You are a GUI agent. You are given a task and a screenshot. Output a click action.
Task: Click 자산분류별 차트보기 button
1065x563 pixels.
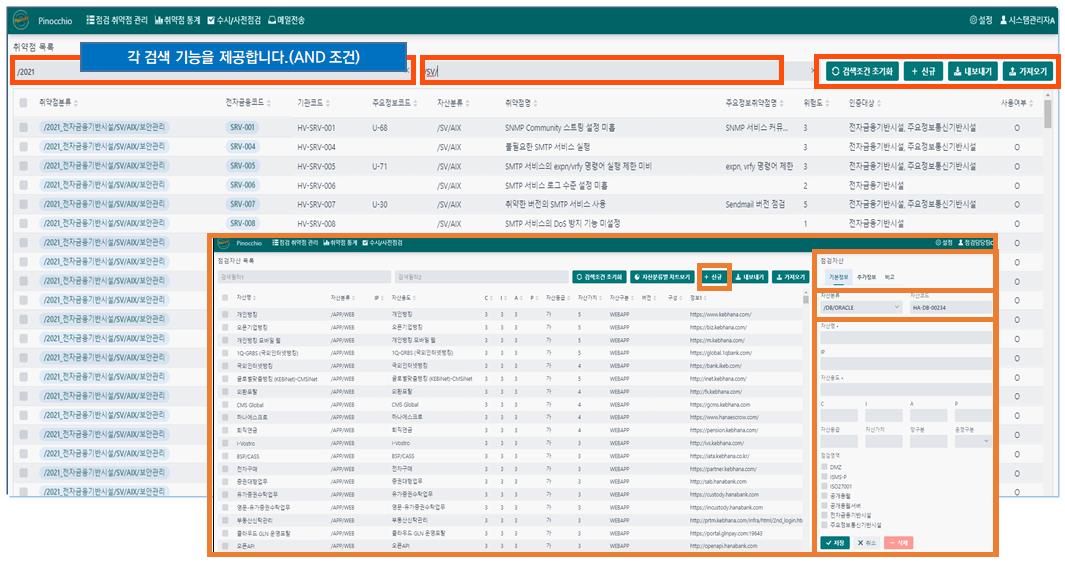[x=662, y=277]
